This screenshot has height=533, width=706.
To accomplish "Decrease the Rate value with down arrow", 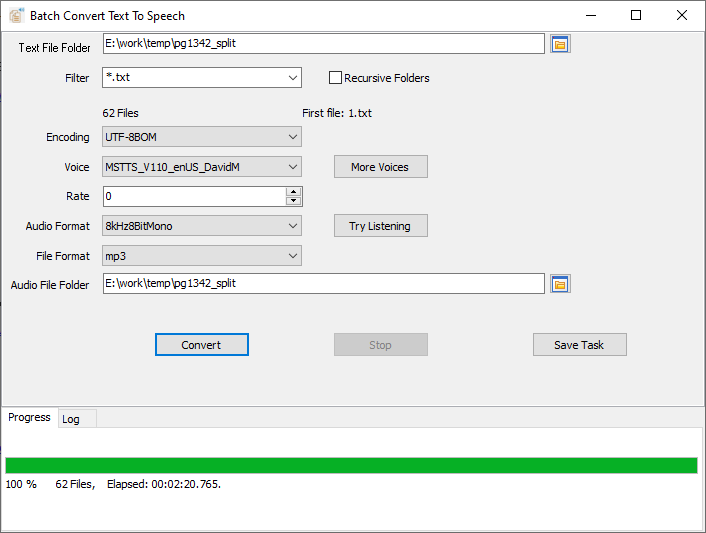I will point(293,201).
